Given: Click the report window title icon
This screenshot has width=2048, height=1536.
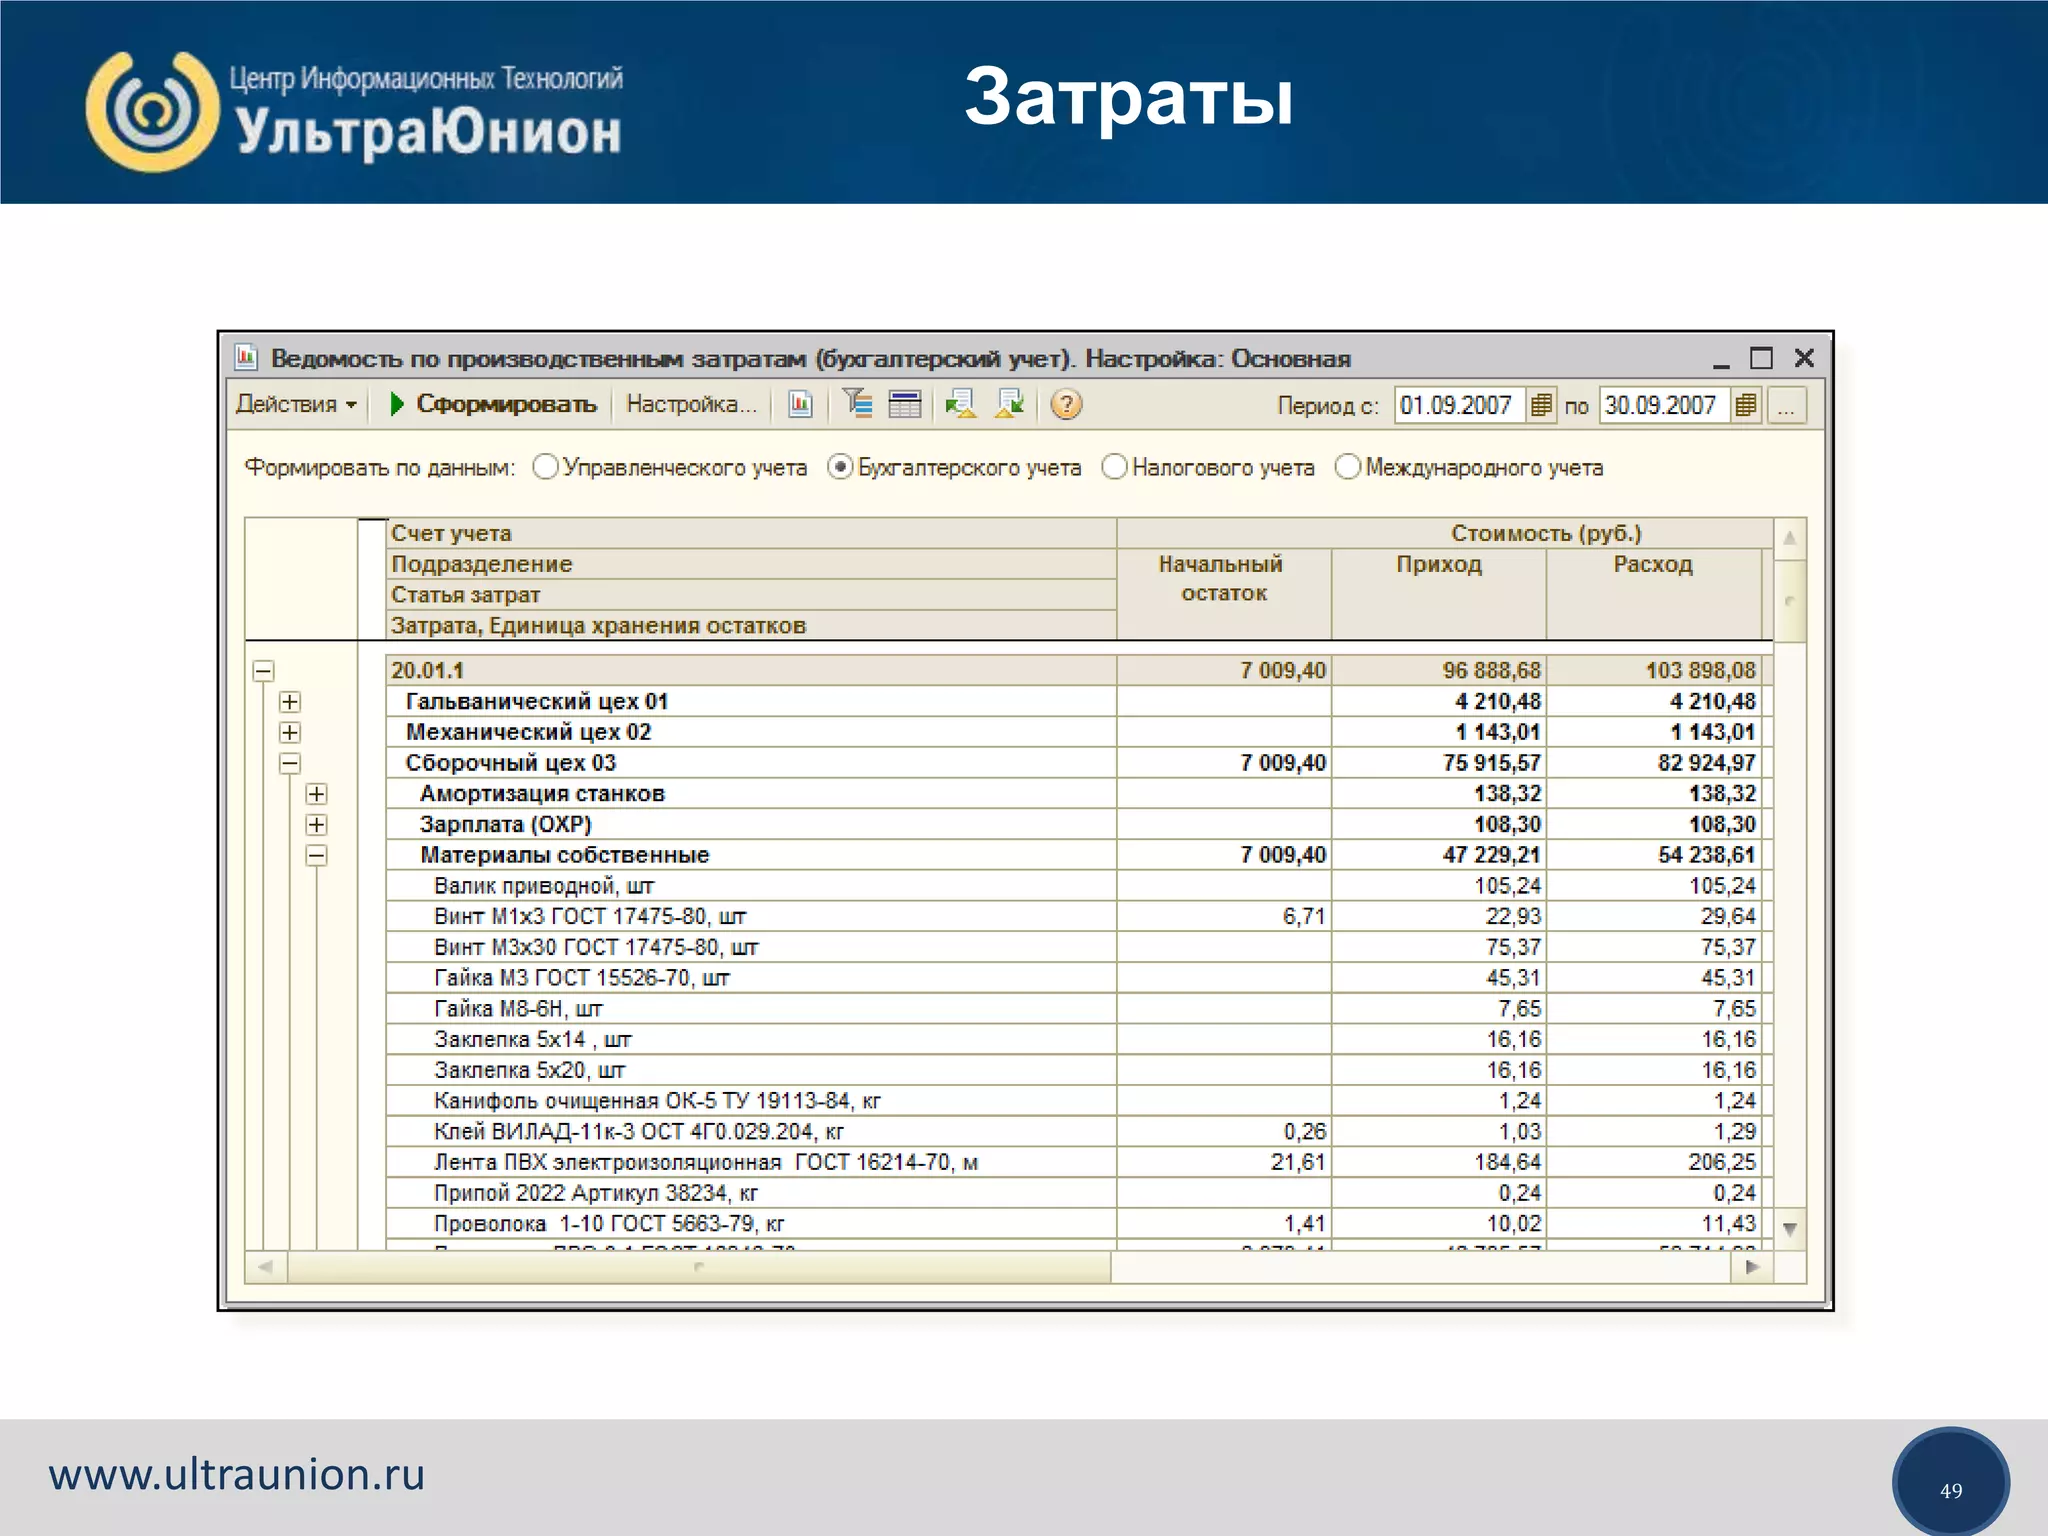Looking at the screenshot, I should point(246,357).
